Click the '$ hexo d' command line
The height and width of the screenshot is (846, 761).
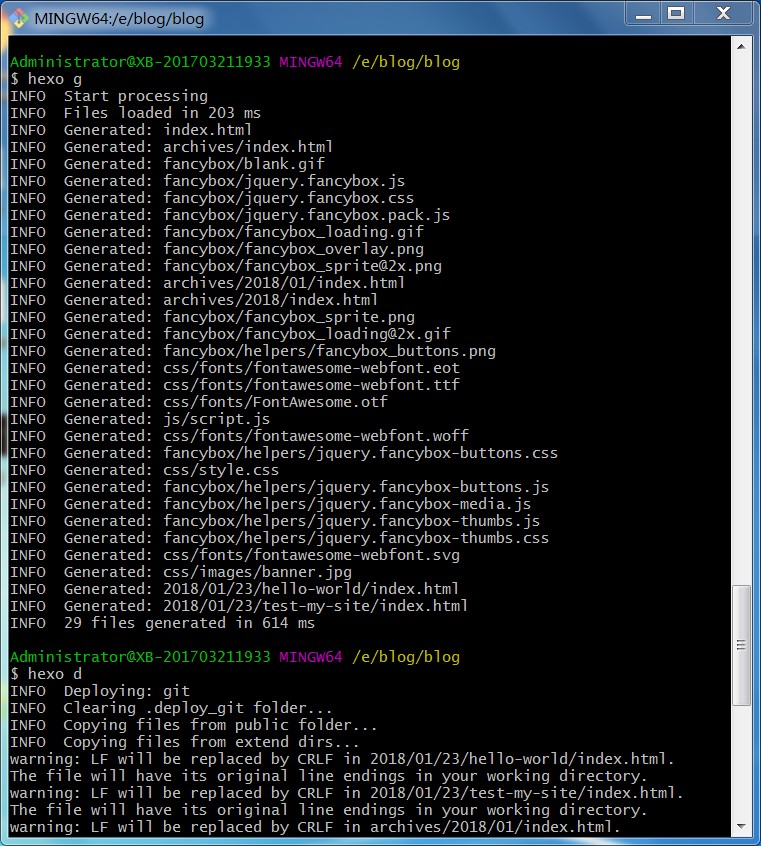(46, 674)
